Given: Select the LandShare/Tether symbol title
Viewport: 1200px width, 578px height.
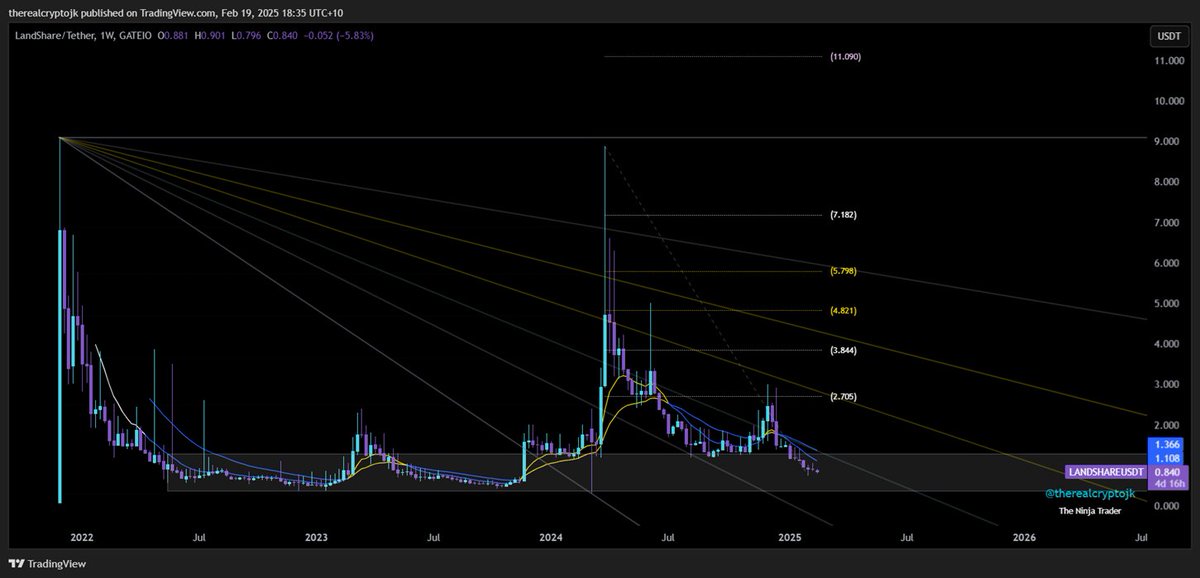Looking at the screenshot, I should (53, 35).
